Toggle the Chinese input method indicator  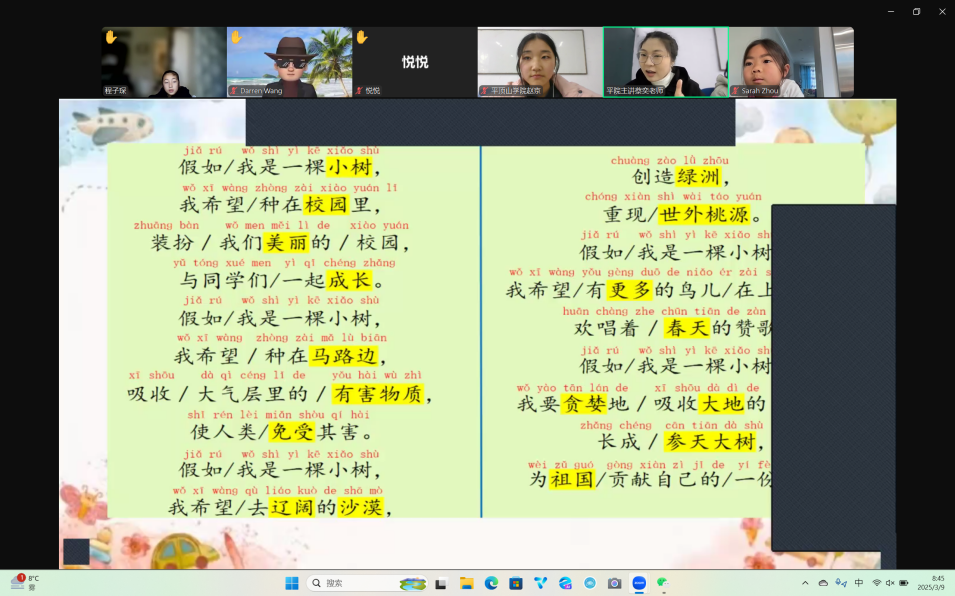(x=859, y=583)
